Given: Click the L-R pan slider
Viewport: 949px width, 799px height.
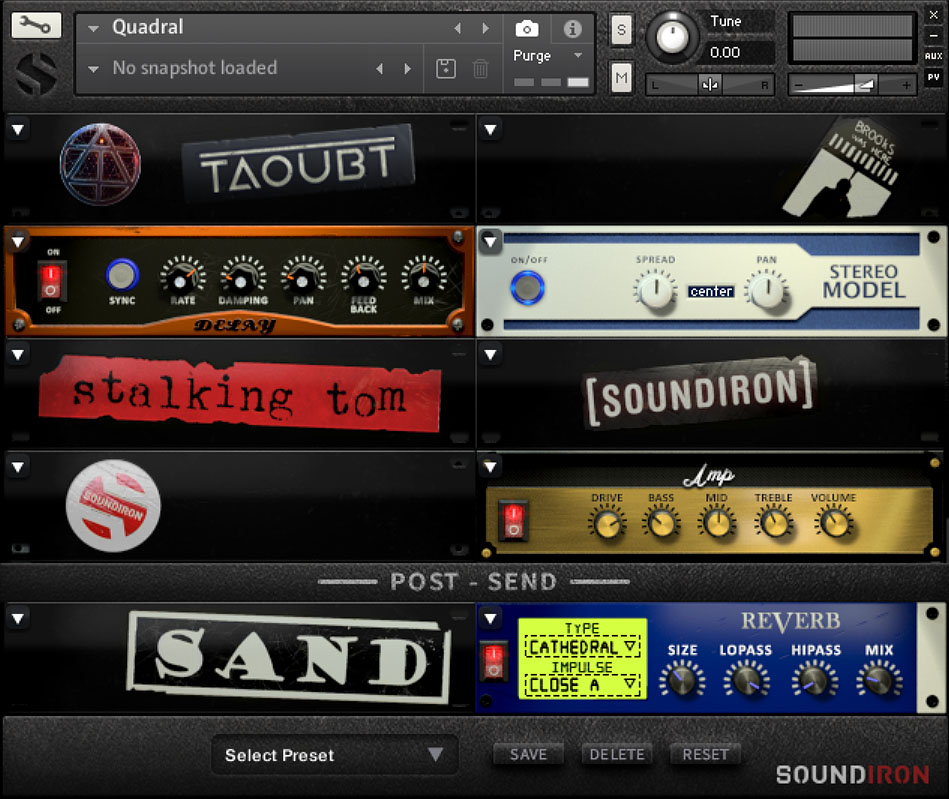Looking at the screenshot, I should [709, 85].
